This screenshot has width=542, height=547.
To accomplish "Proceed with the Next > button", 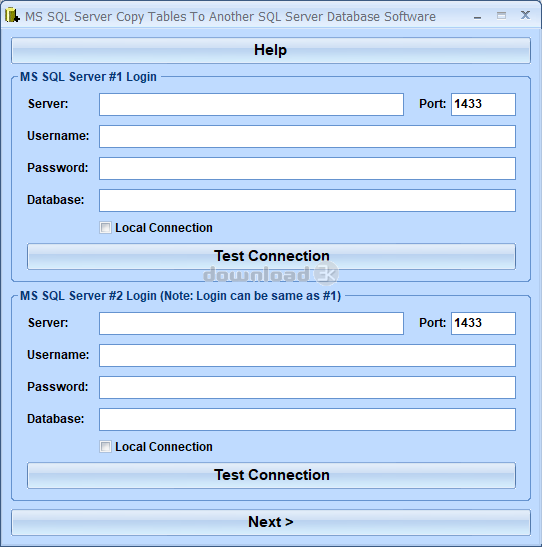I will tap(271, 522).
